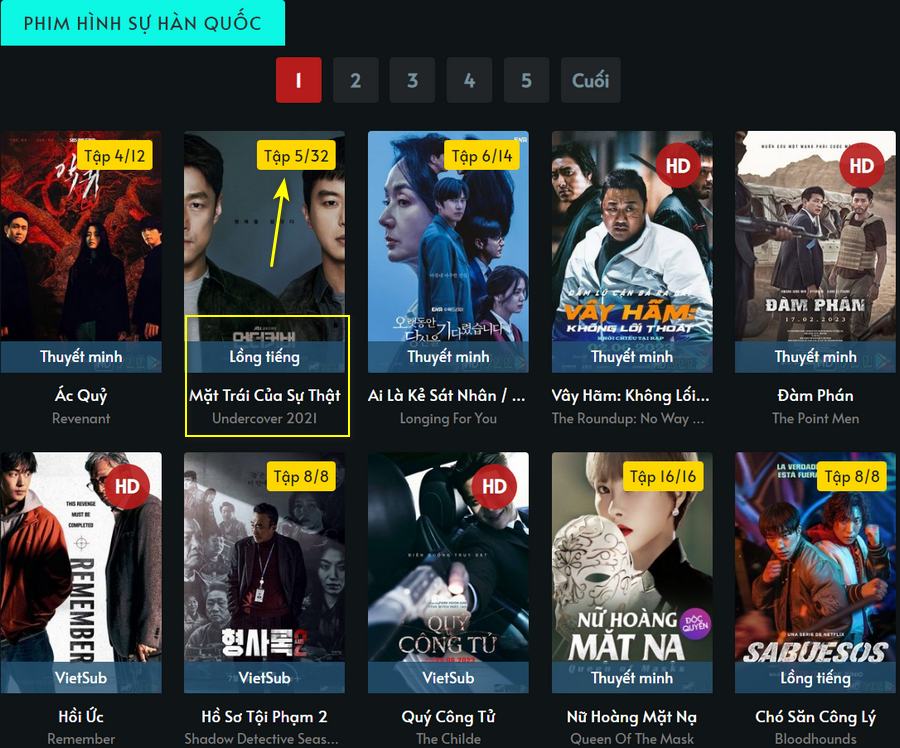
Task: Go to pagination page 3
Action: tap(412, 80)
